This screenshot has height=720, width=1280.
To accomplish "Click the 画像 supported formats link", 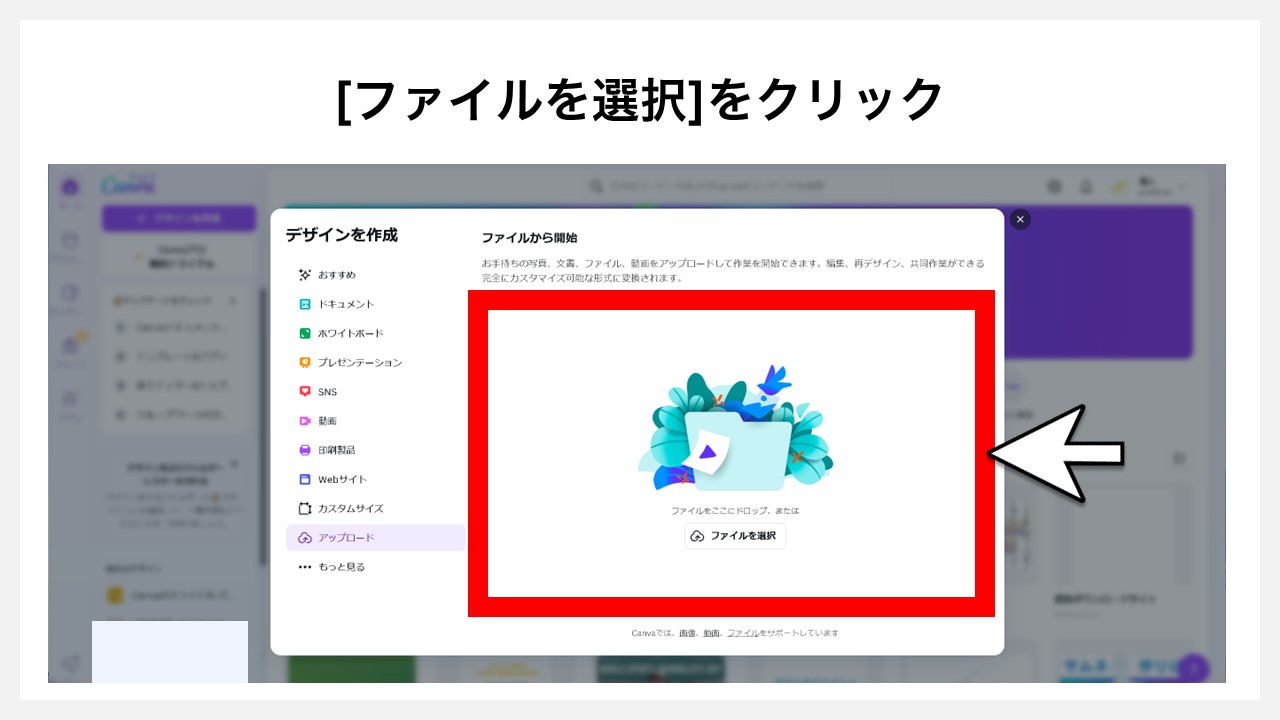I will pyautogui.click(x=686, y=631).
